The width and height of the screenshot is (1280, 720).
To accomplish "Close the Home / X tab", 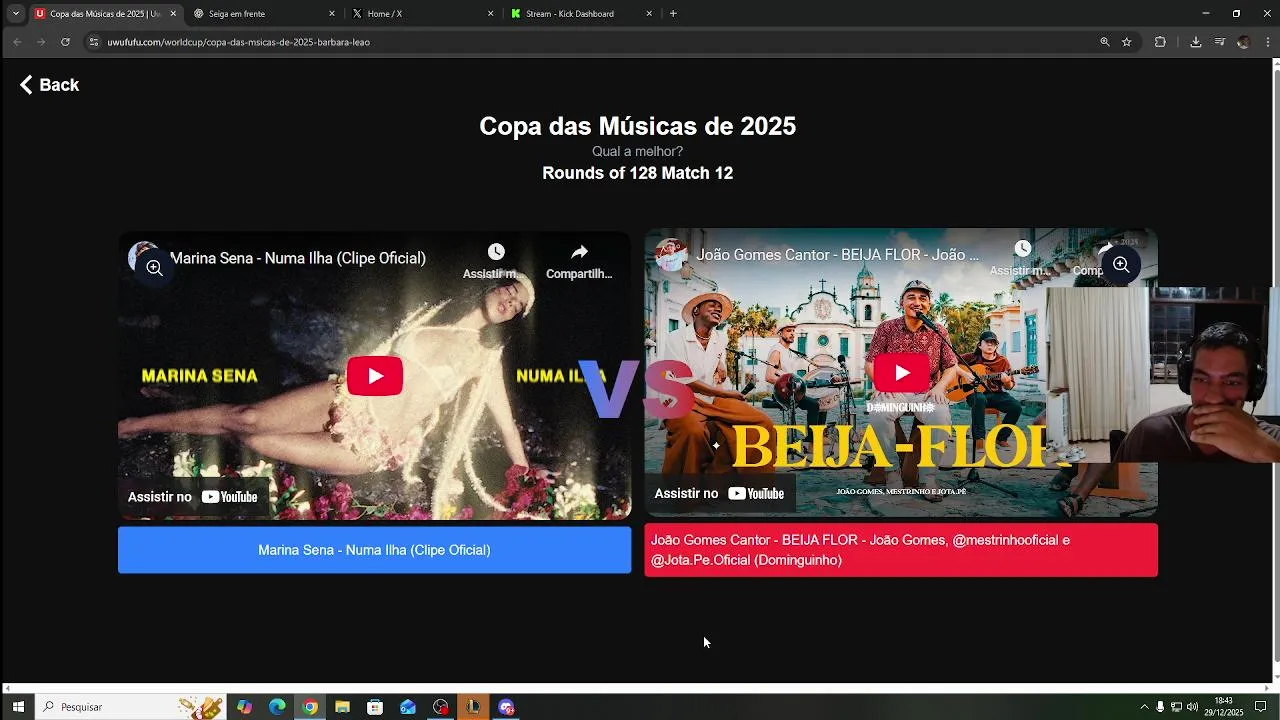I will click(491, 14).
